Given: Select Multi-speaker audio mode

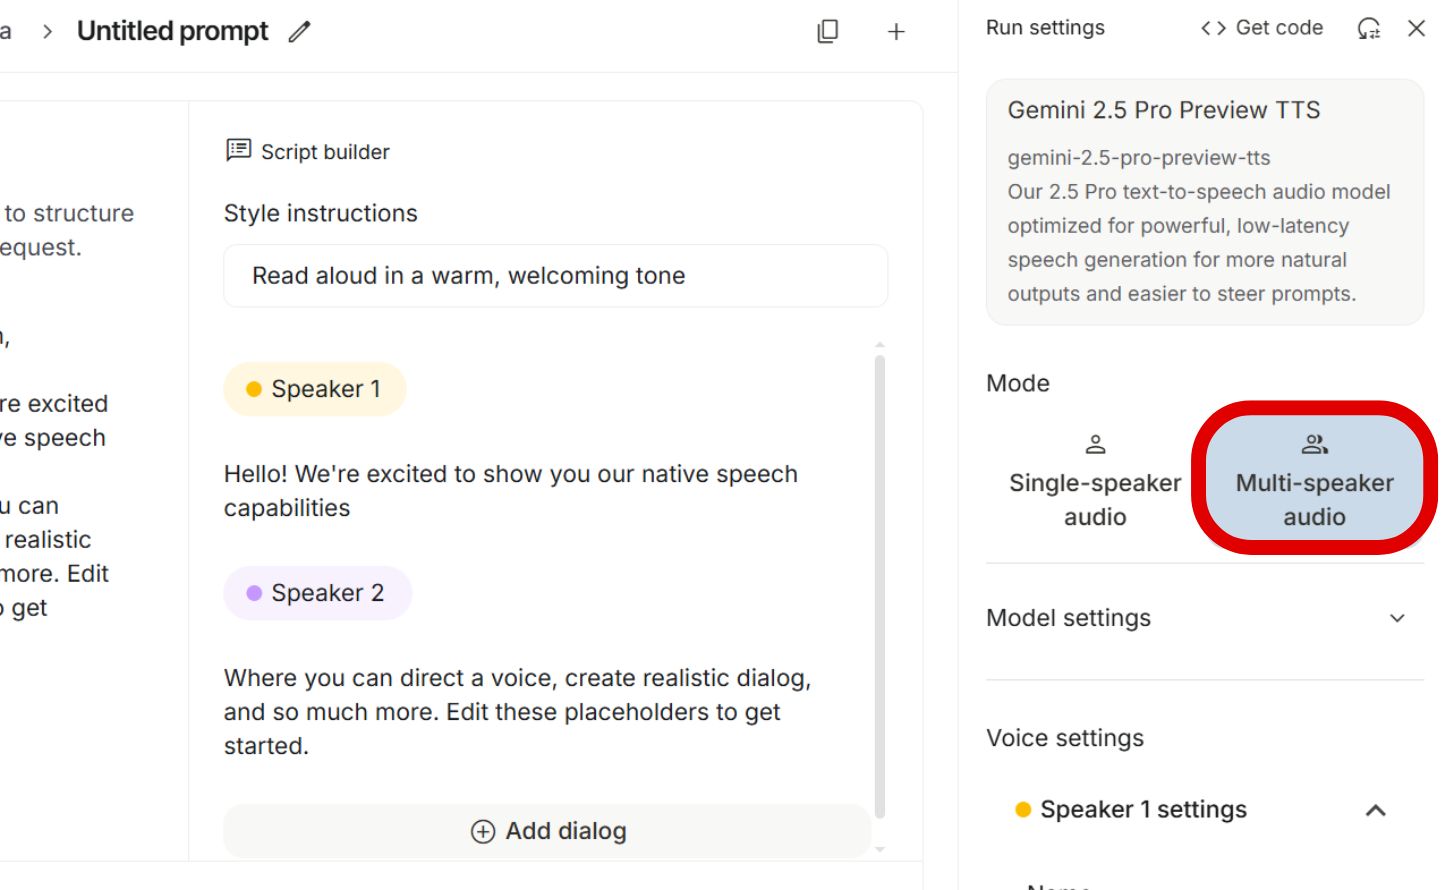Looking at the screenshot, I should 1313,483.
